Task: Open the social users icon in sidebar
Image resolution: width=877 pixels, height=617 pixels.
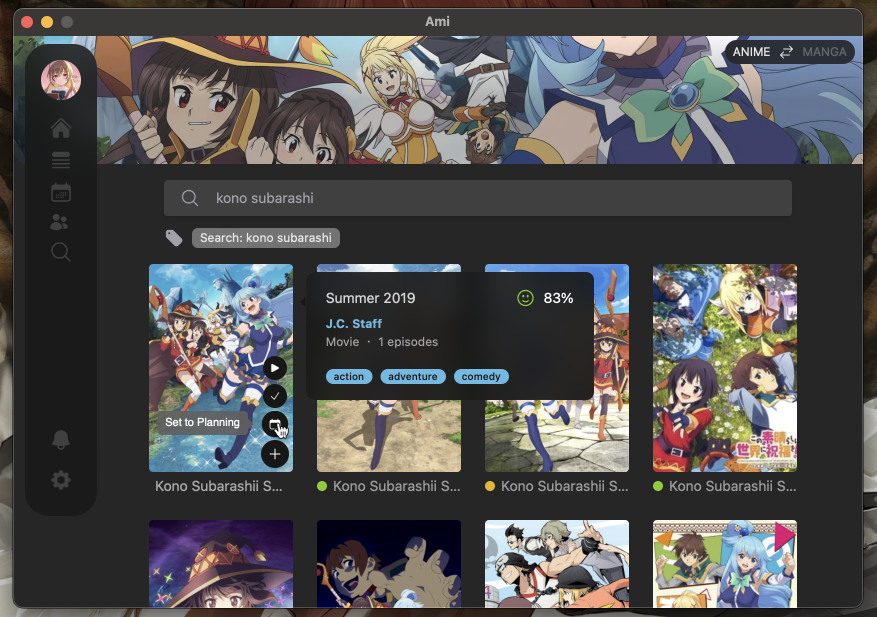Action: [59, 222]
